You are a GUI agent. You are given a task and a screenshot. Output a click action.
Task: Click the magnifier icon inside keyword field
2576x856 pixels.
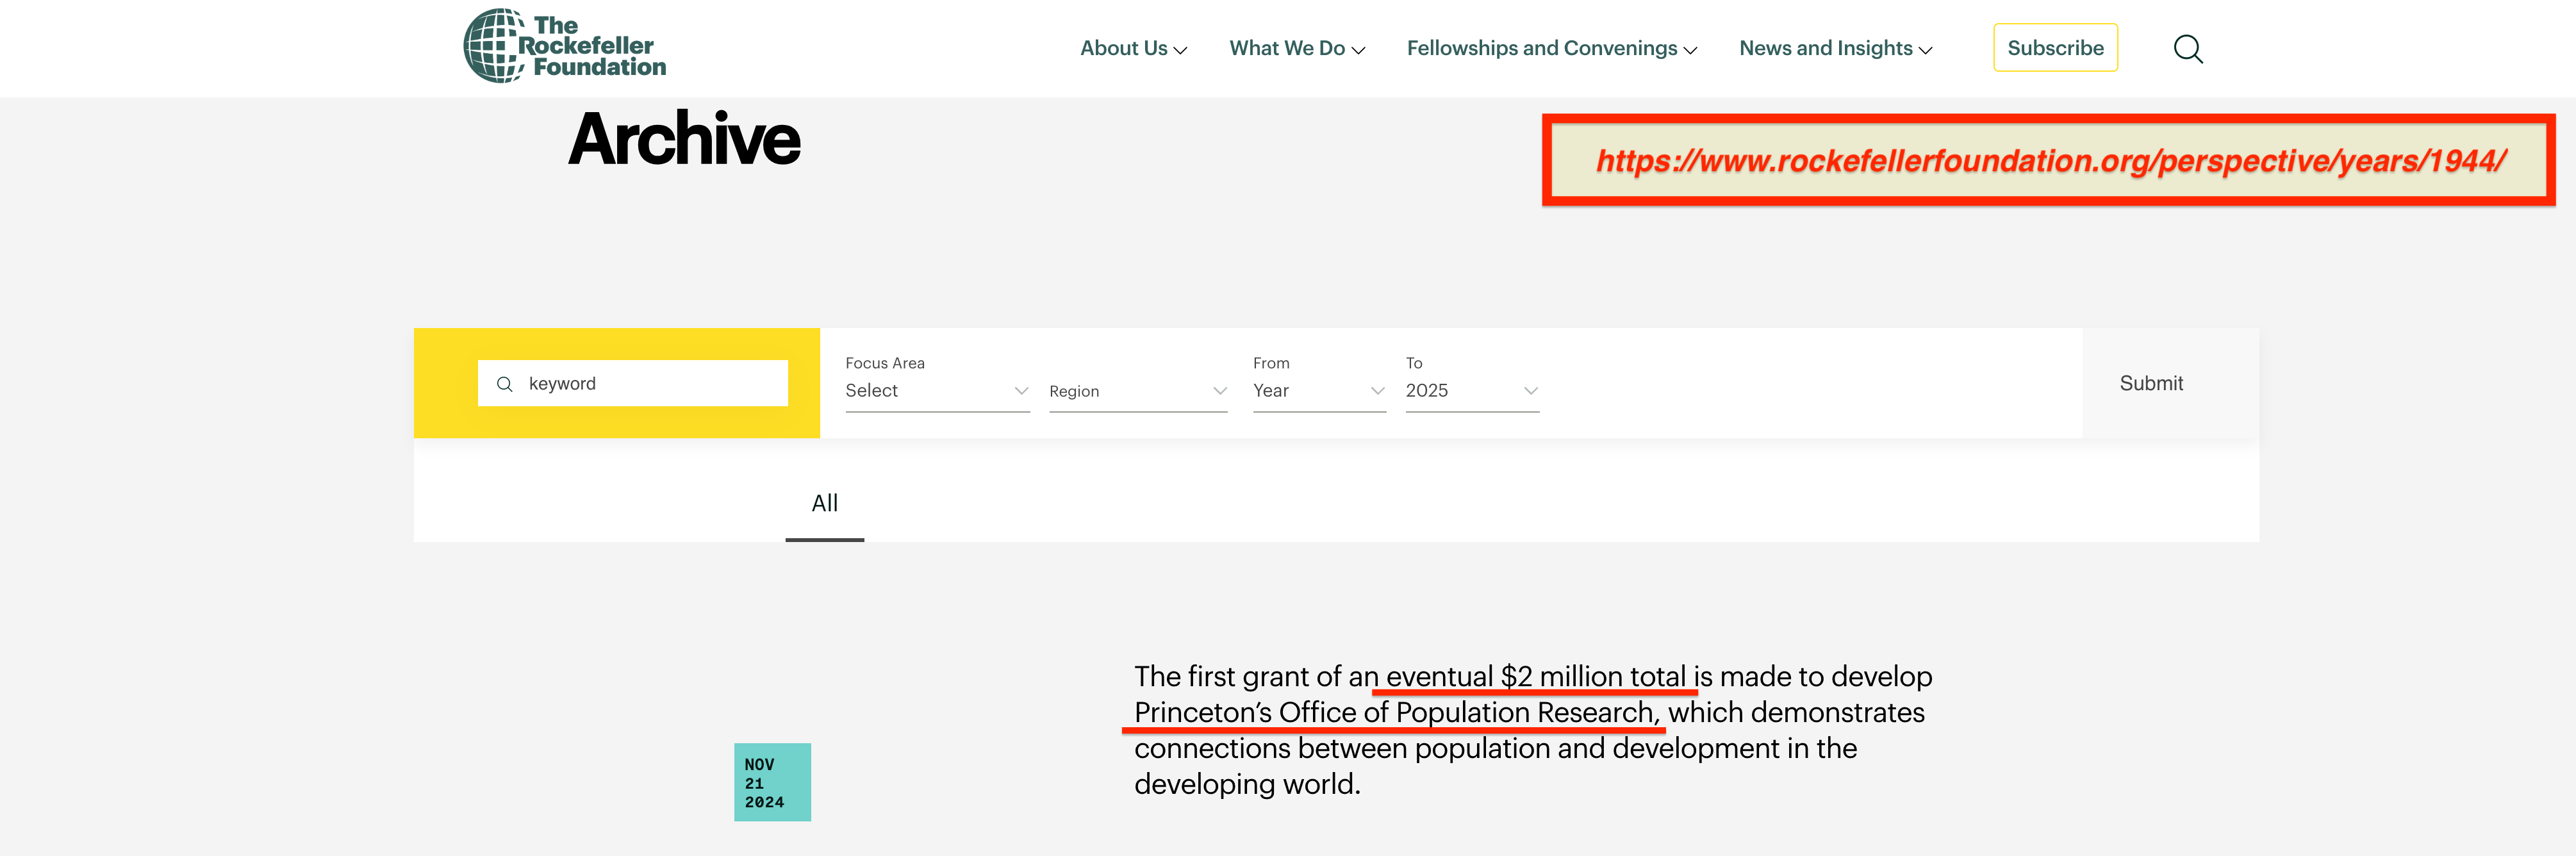(x=505, y=384)
